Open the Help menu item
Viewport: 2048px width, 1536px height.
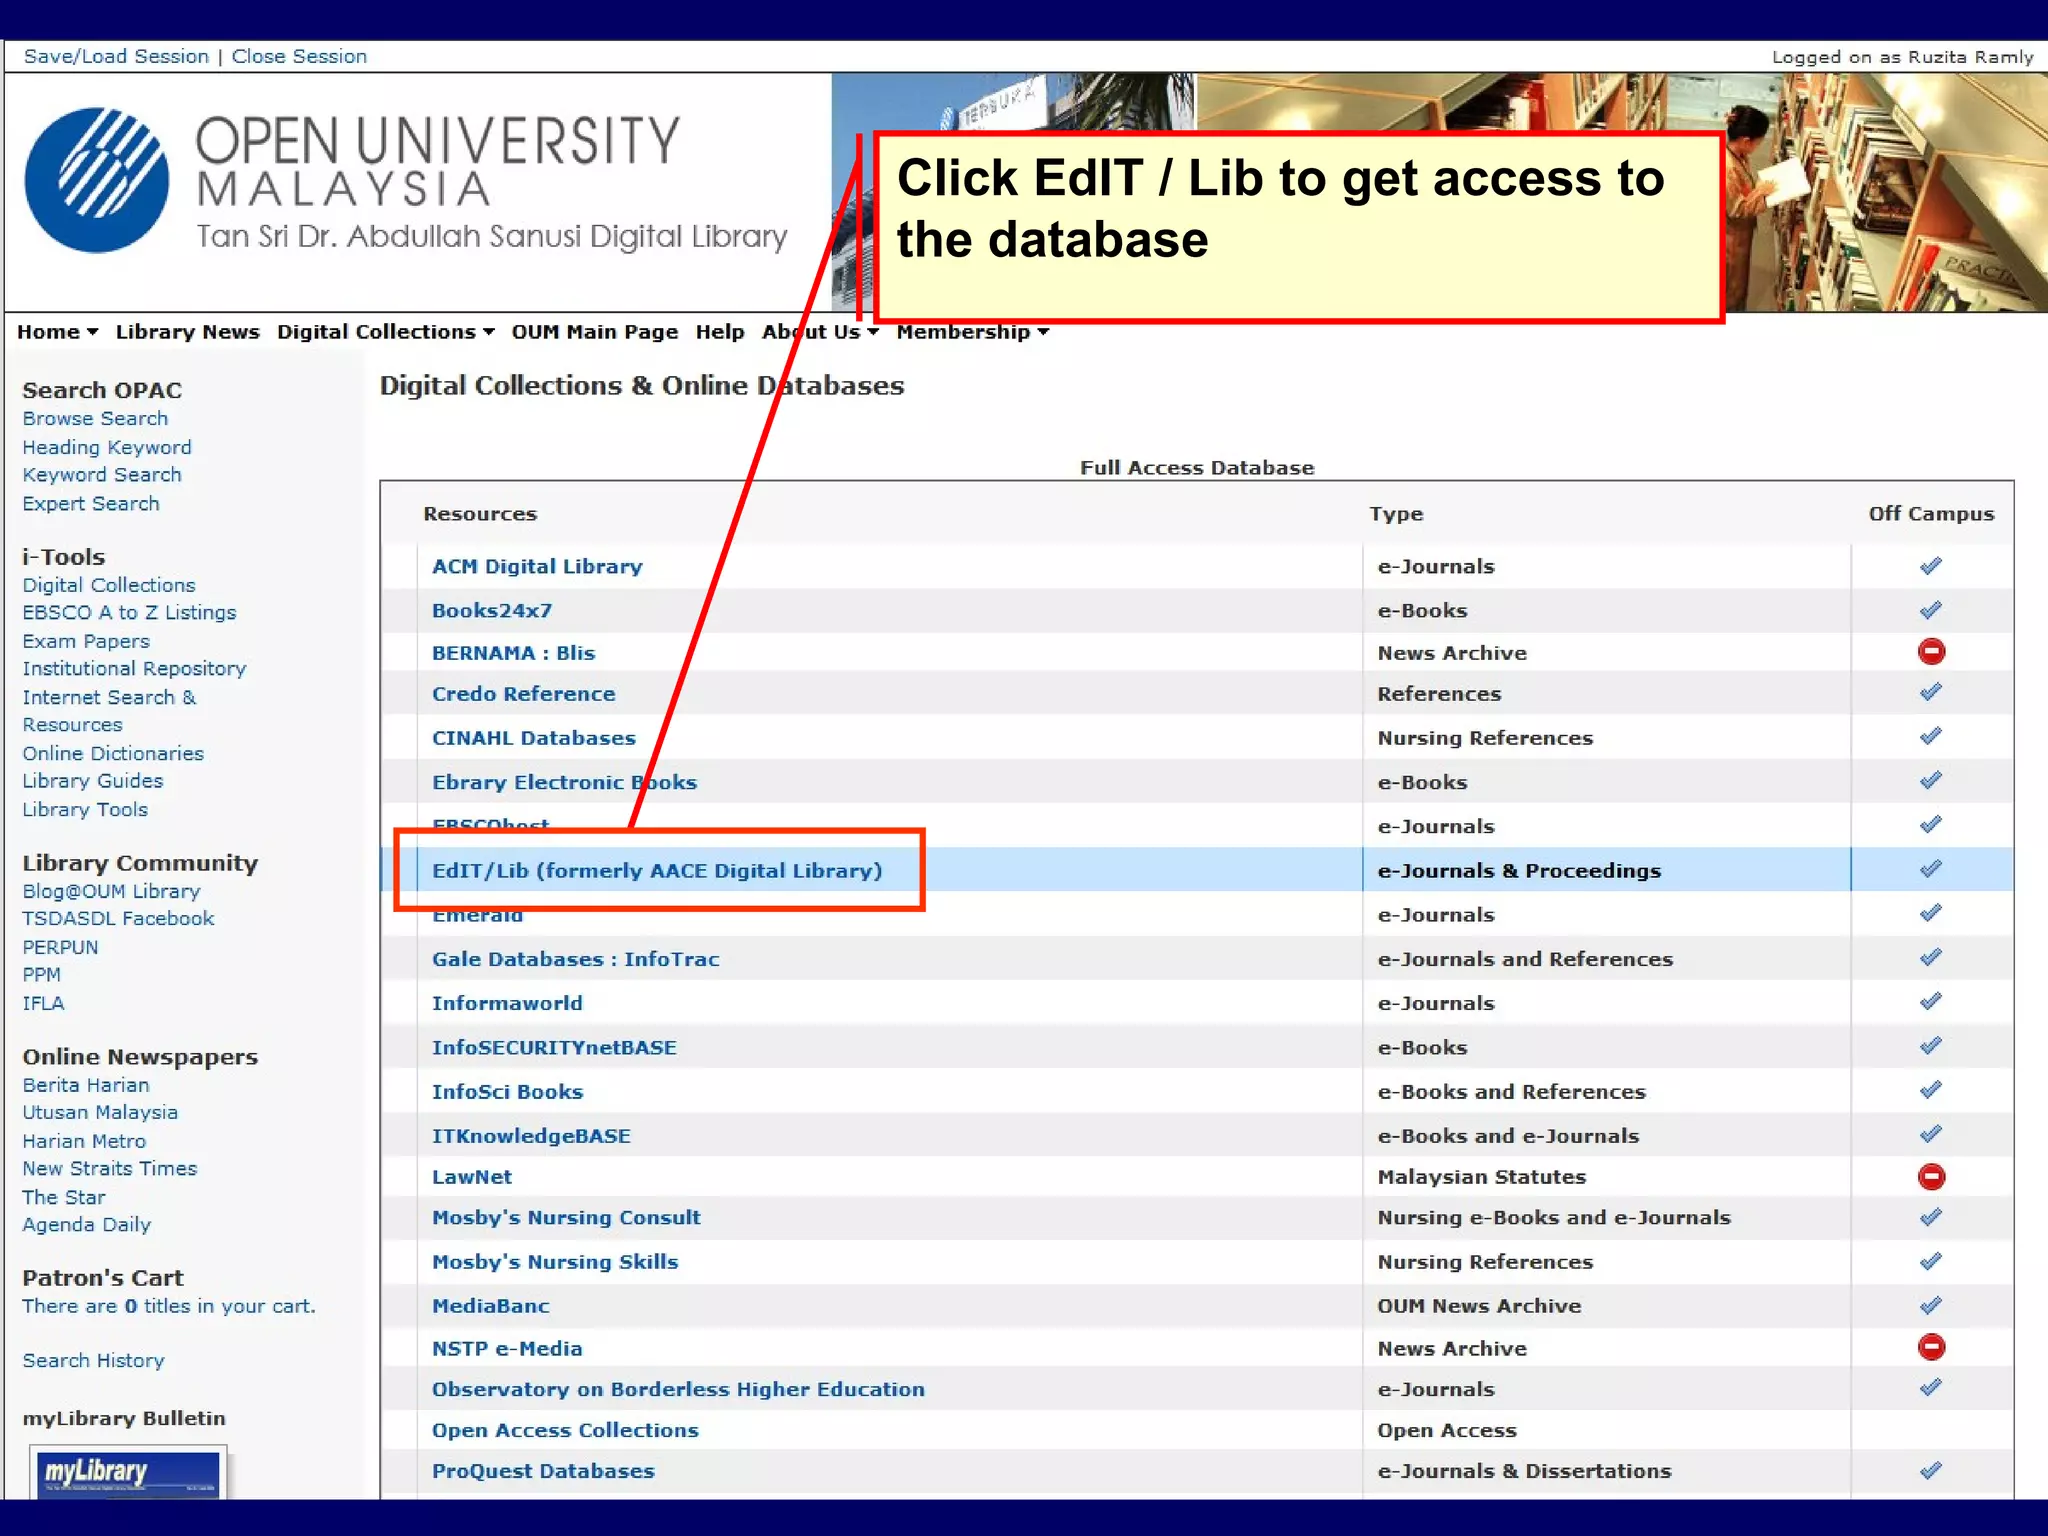(x=720, y=332)
